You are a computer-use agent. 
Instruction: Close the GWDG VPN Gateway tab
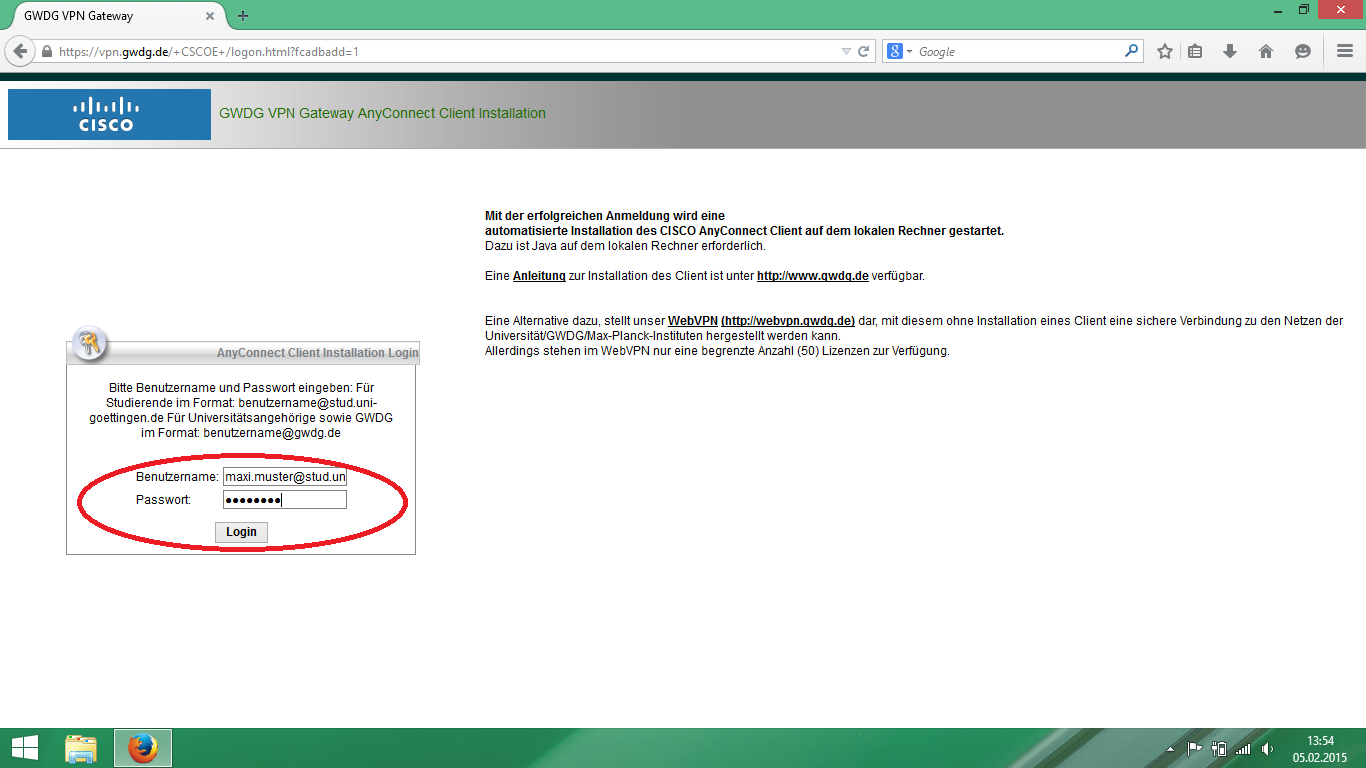pos(209,16)
